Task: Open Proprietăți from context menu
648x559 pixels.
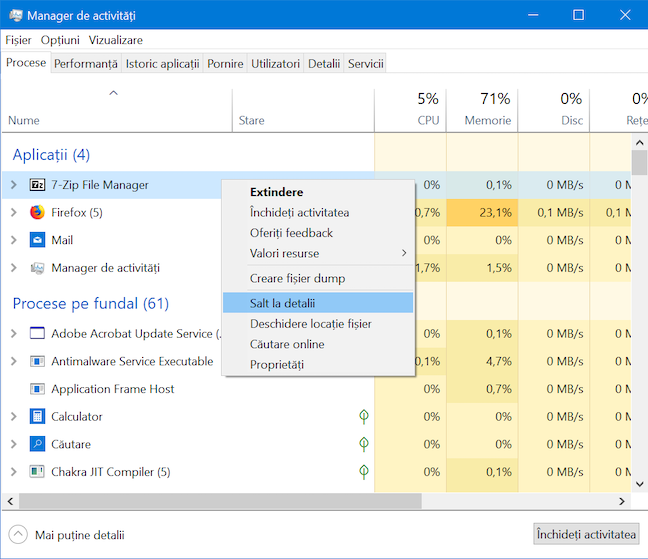Action: [318, 364]
